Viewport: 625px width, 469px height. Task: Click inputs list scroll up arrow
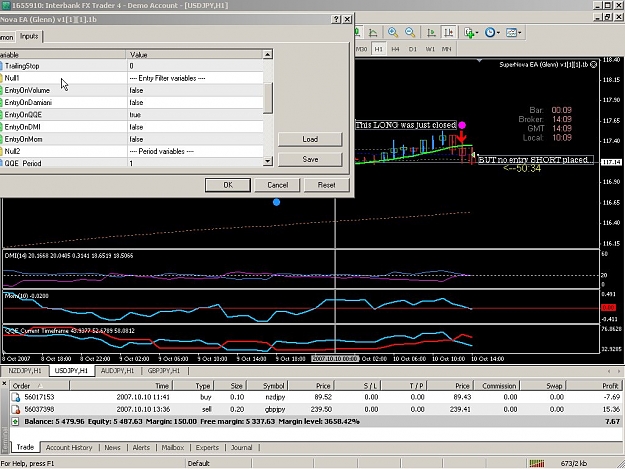[x=267, y=54]
